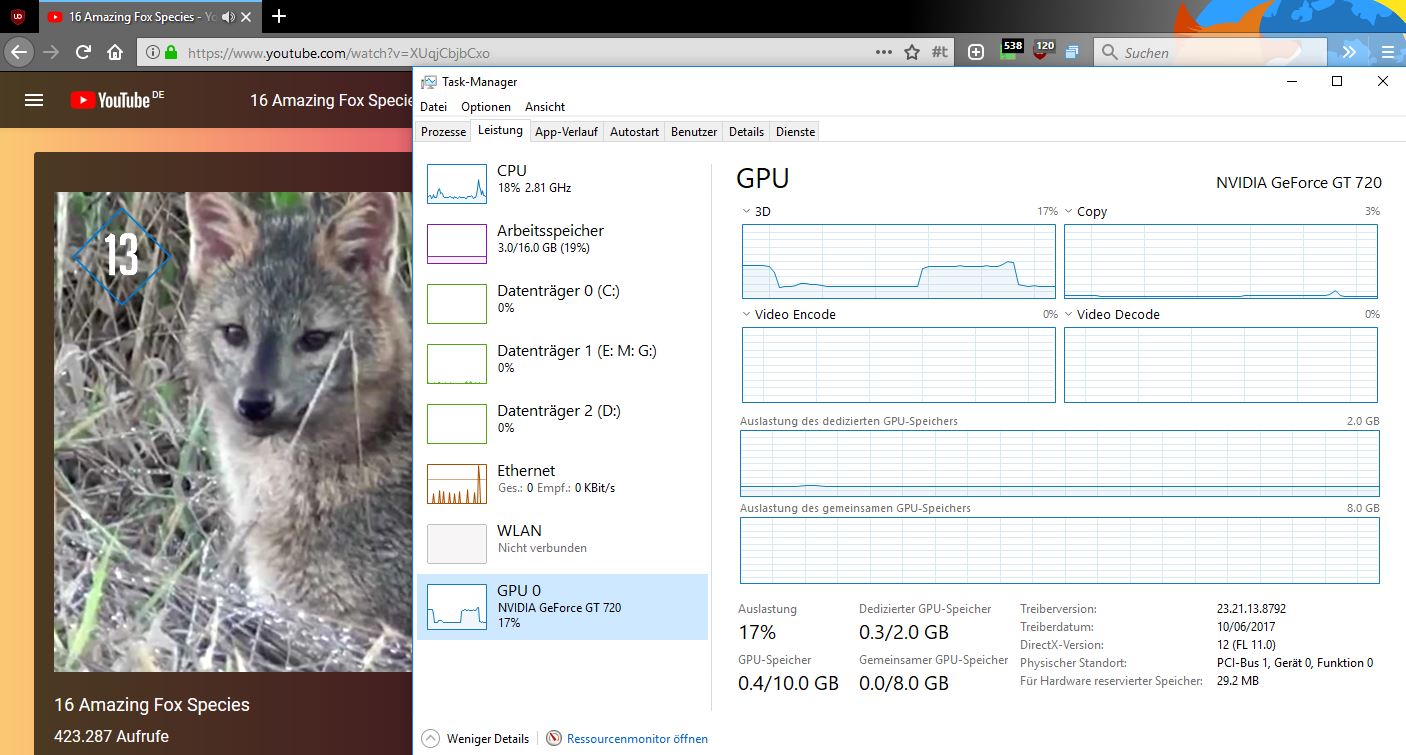1406x755 pixels.
Task: Collapse view with Weniger Details
Action: [x=476, y=739]
